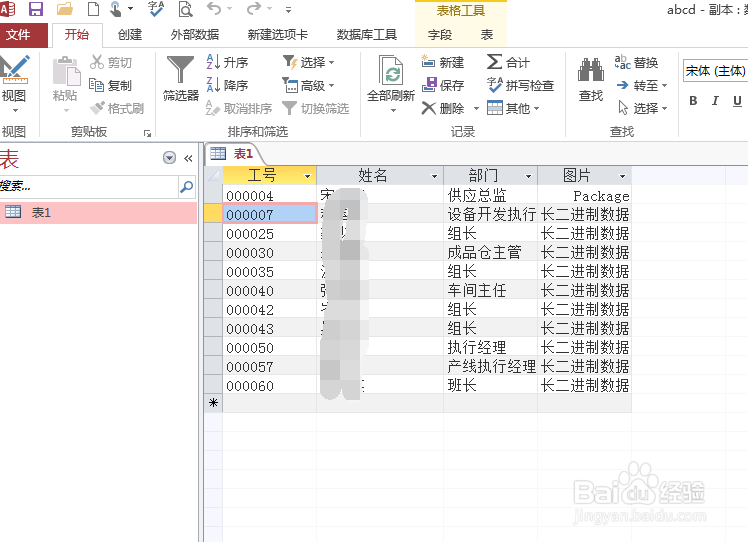The width and height of the screenshot is (748, 542).
Task: Click 拼写检查 (Spelling) button in Records group
Action: 520,85
